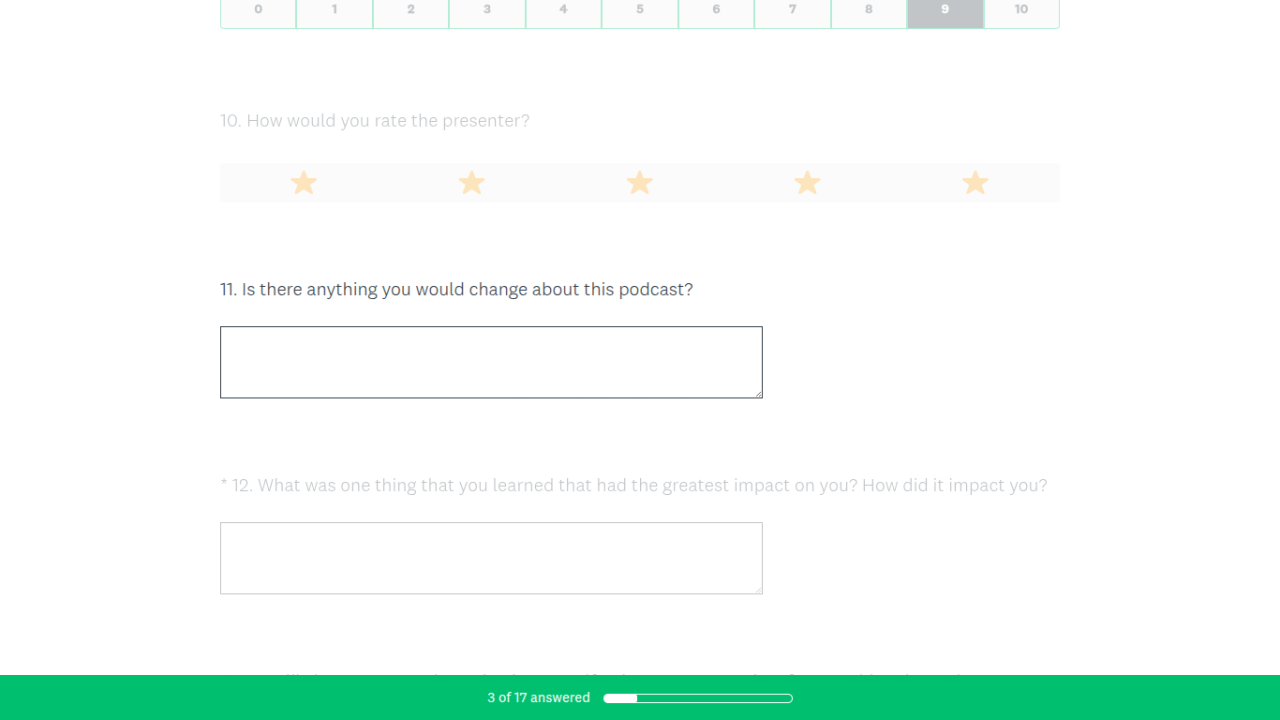Choose rating 2 on the scale

coord(411,11)
